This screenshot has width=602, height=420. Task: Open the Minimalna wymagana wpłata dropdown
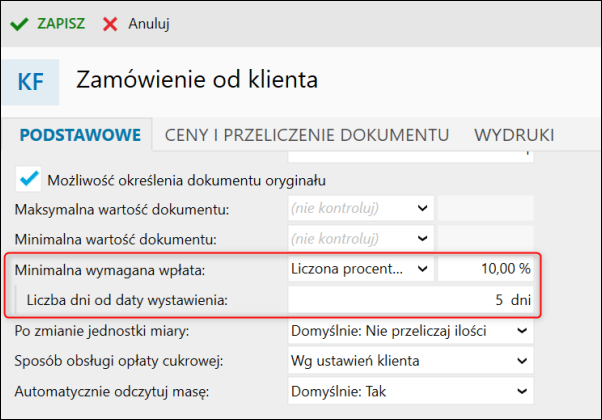[361, 269]
